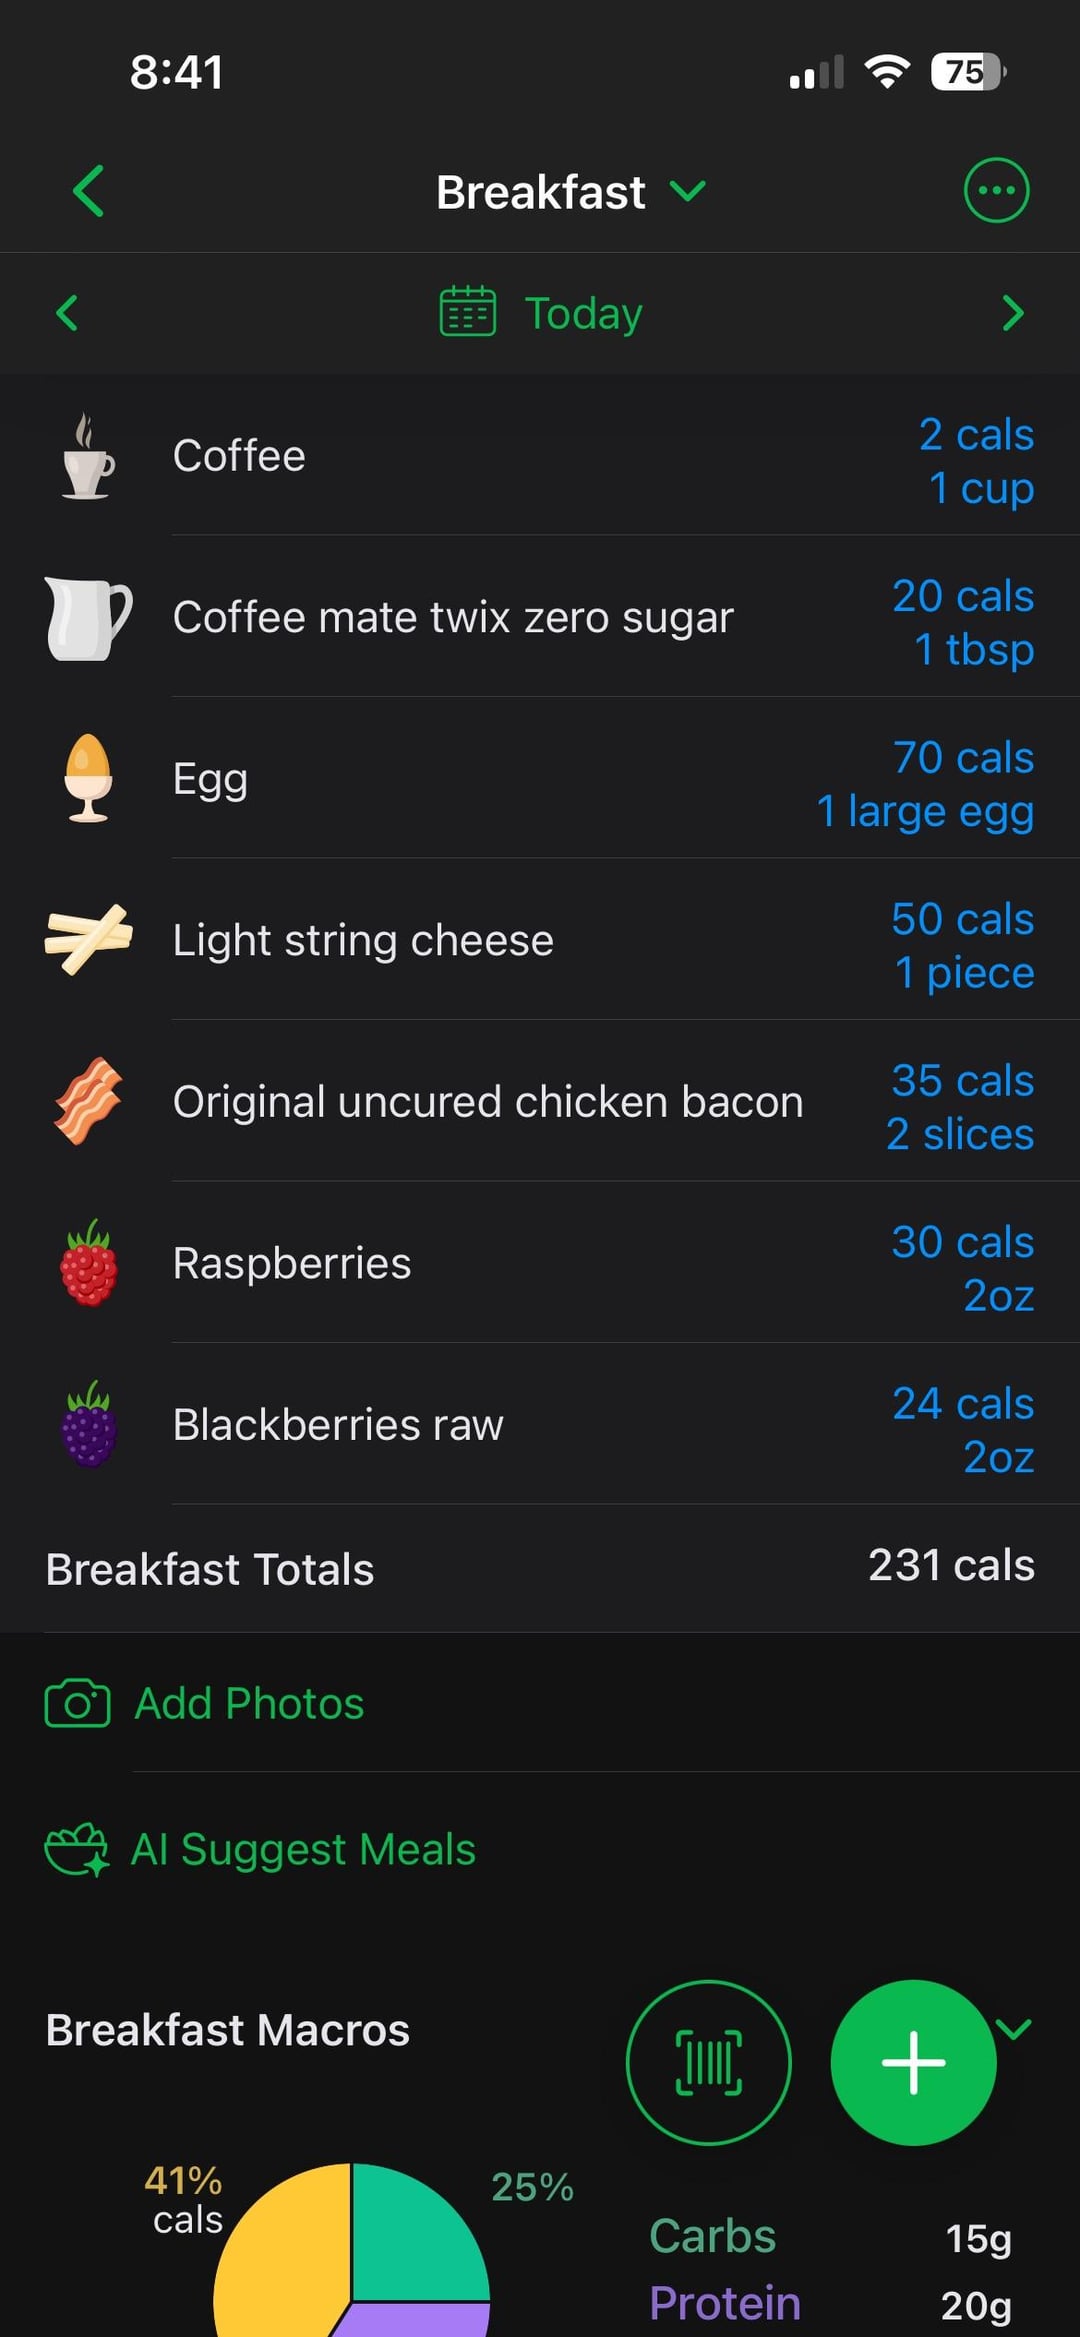The height and width of the screenshot is (2337, 1080).
Task: Open the three-dots more options menu
Action: click(996, 190)
